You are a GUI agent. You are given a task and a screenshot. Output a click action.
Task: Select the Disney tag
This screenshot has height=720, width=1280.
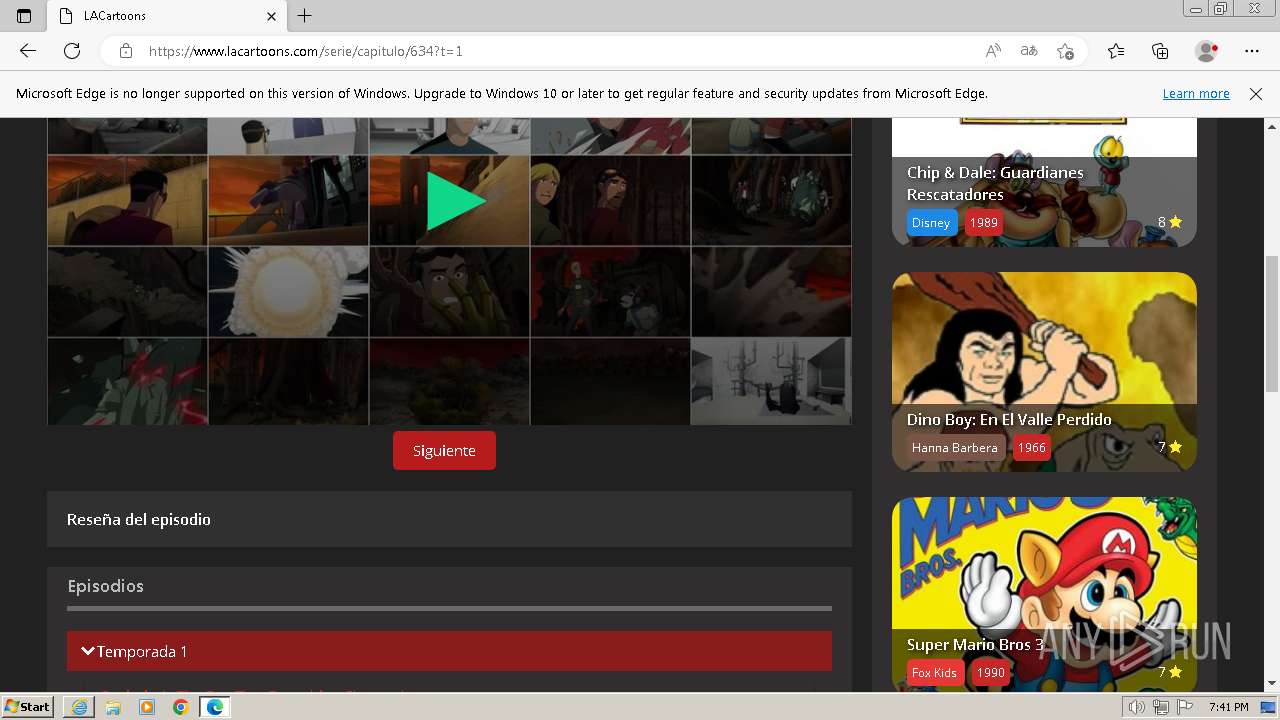[931, 222]
